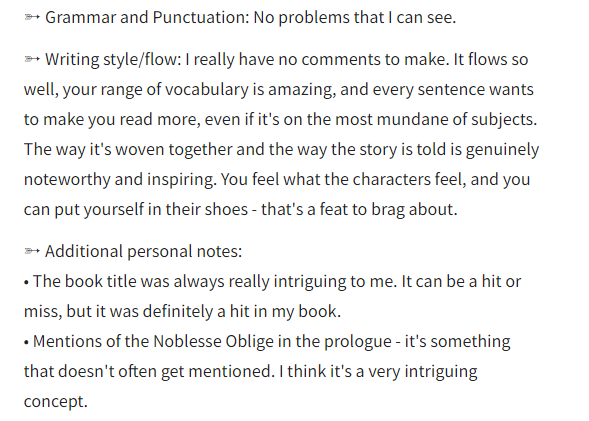Click the final word 'concept.'
Image resolution: width=589 pixels, height=421 pixels.
pyautogui.click(x=56, y=401)
